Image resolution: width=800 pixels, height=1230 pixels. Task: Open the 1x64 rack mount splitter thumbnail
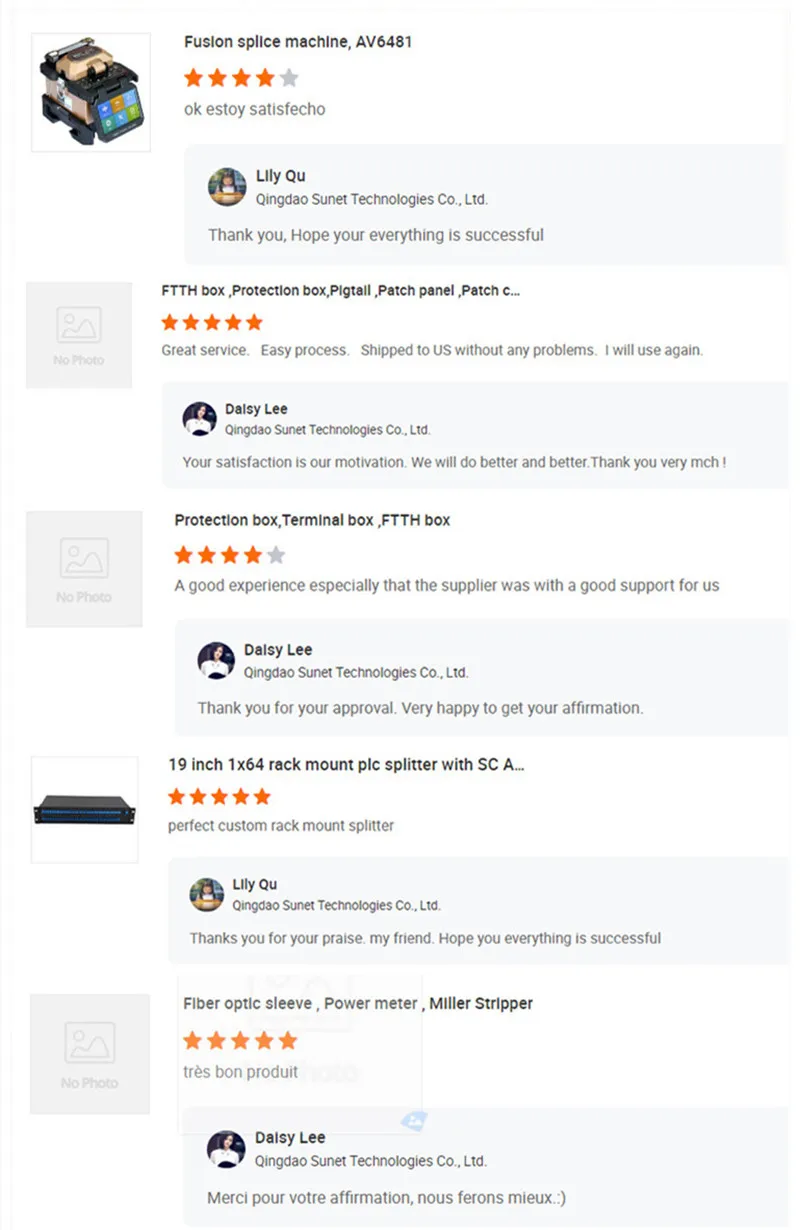(85, 810)
